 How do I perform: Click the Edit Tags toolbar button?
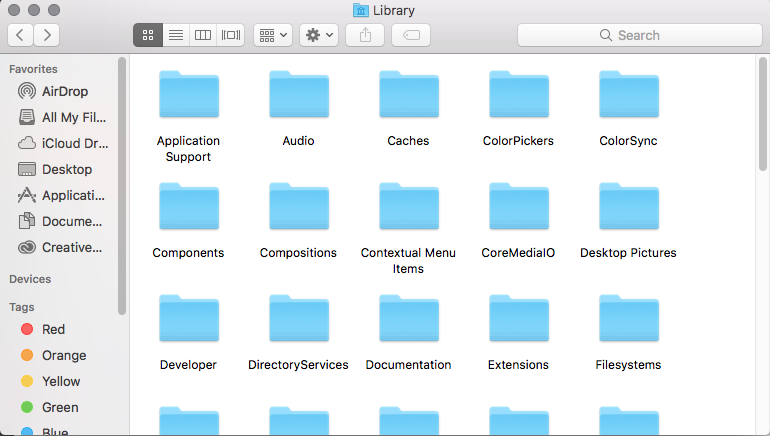[x=411, y=35]
